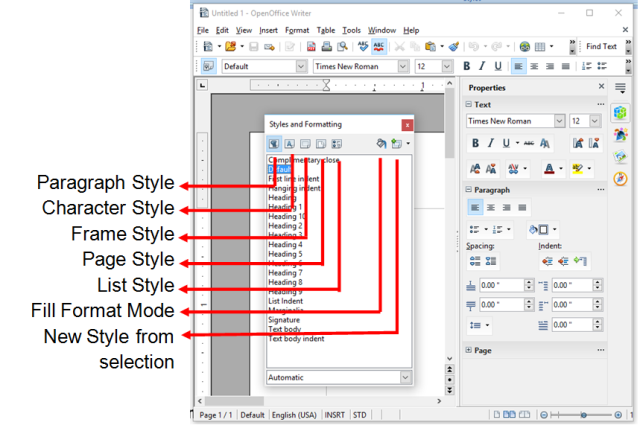Click Font Color swatch in sidebar
This screenshot has width=640, height=425.
(x=549, y=168)
